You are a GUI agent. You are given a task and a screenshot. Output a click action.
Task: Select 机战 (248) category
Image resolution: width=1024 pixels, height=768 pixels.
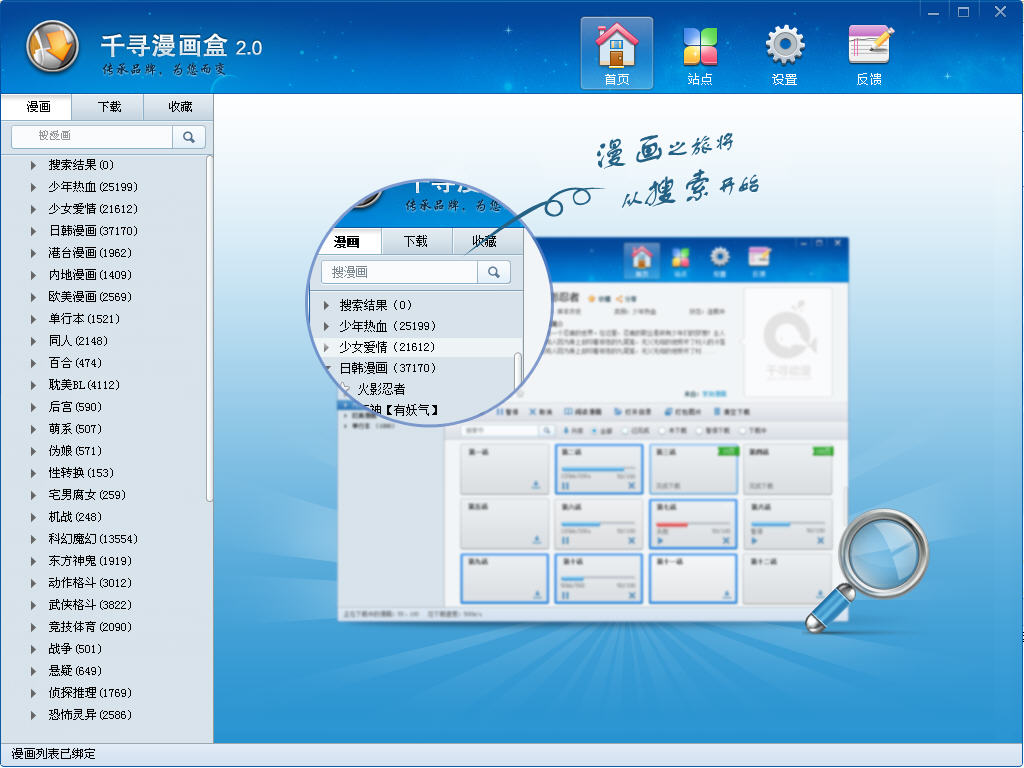click(75, 517)
